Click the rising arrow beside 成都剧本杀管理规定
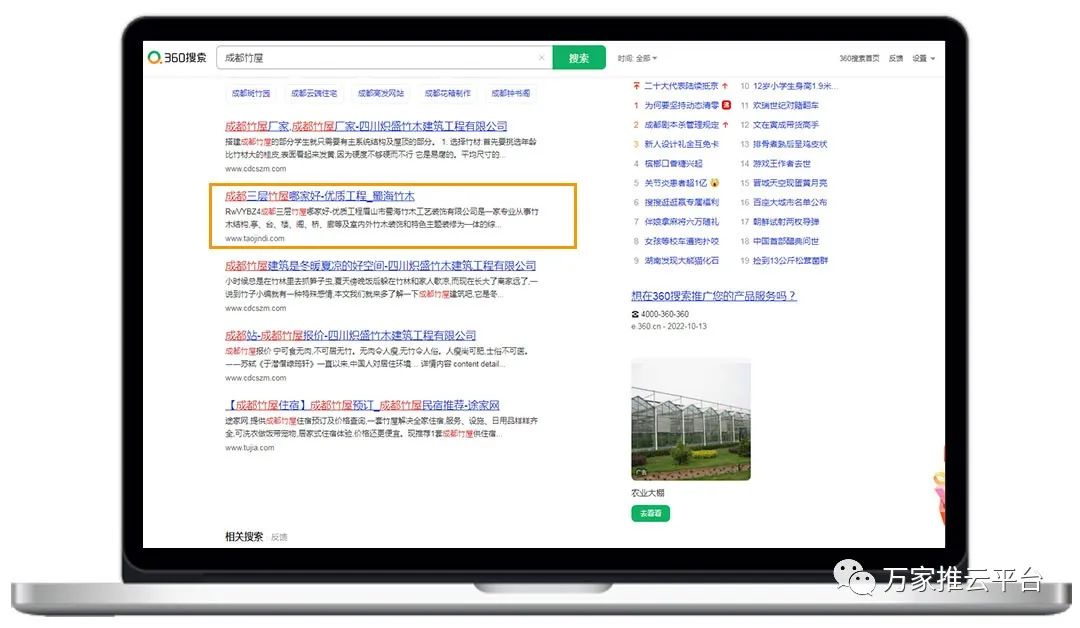Image resolution: width=1080 pixels, height=628 pixels. pos(725,125)
